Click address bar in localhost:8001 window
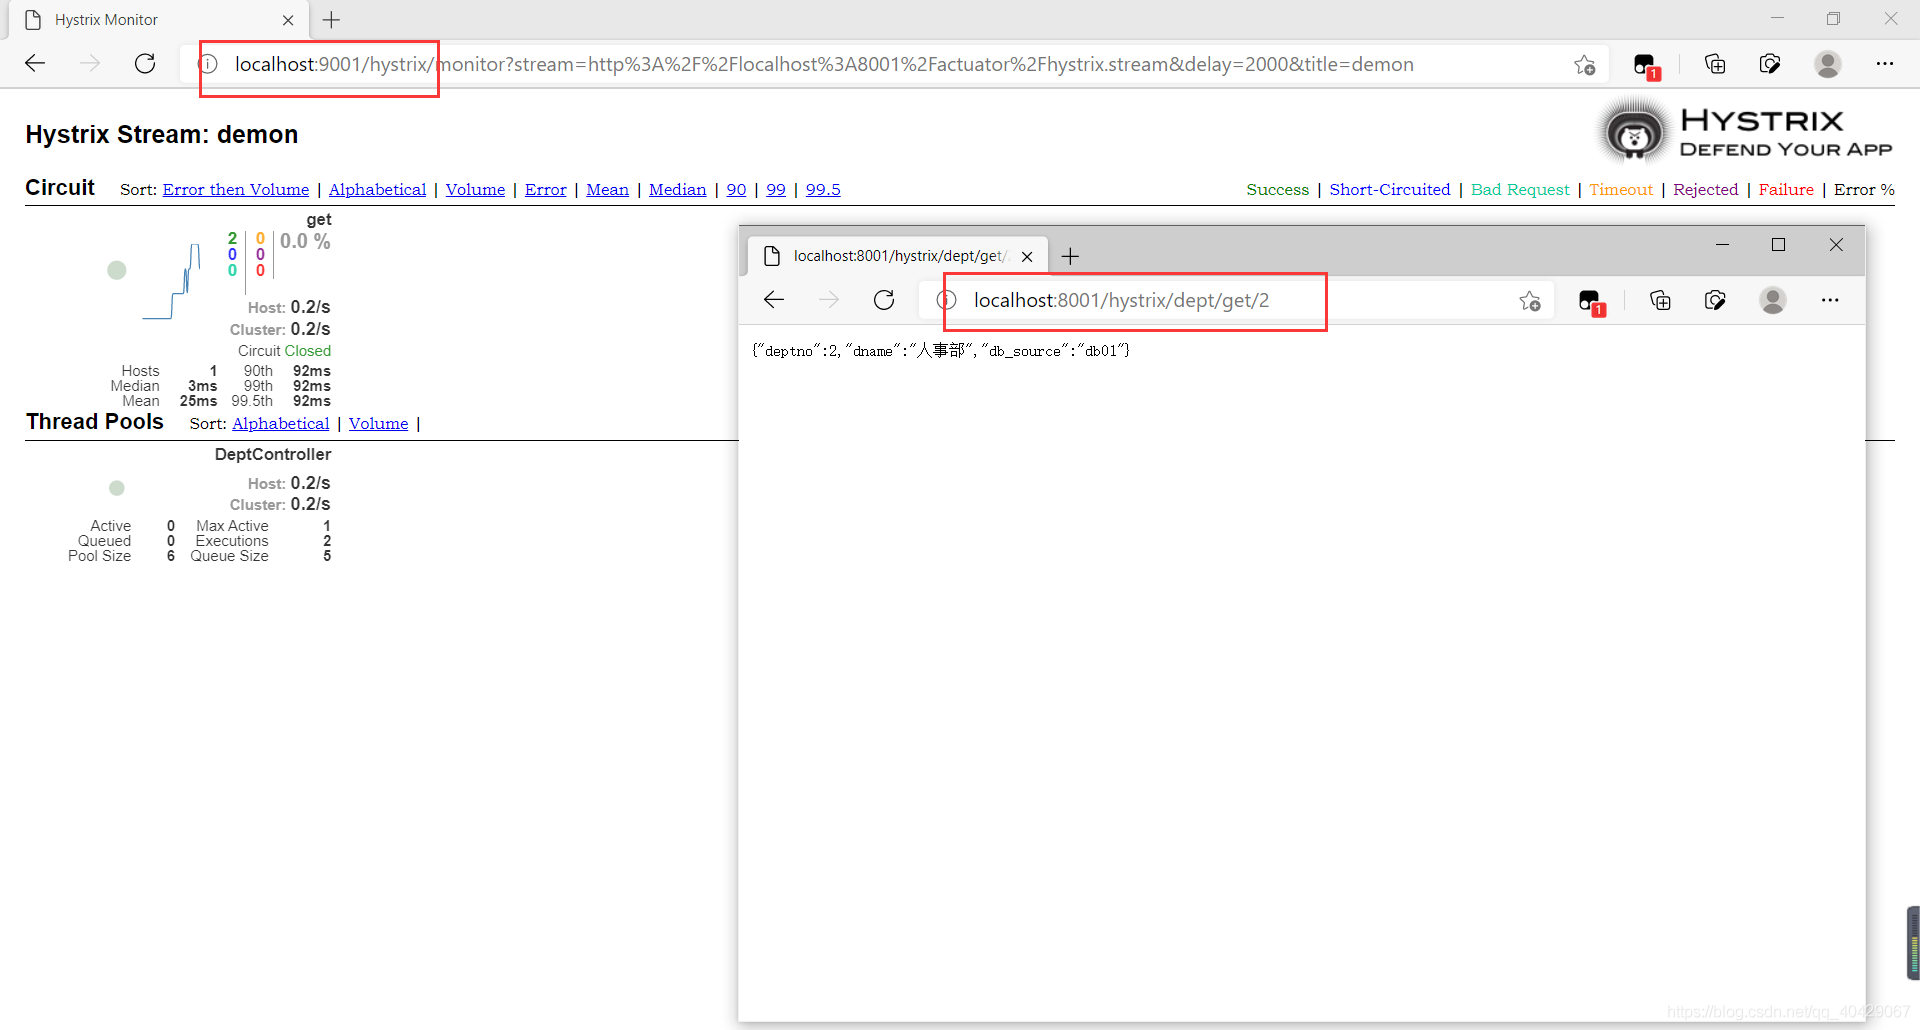 [1235, 300]
